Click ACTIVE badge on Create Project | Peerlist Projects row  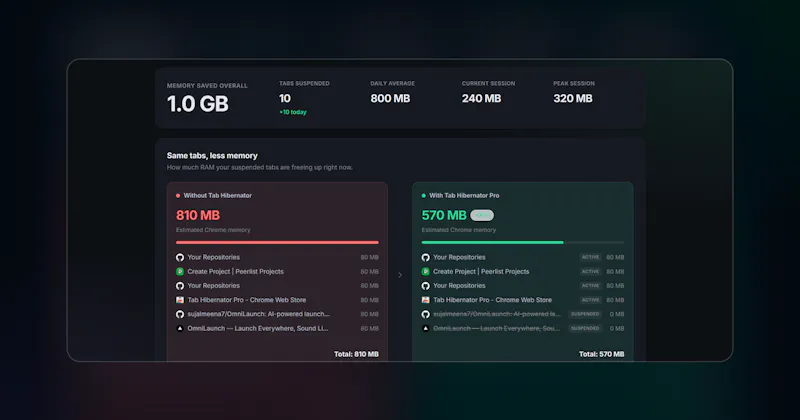click(x=590, y=271)
